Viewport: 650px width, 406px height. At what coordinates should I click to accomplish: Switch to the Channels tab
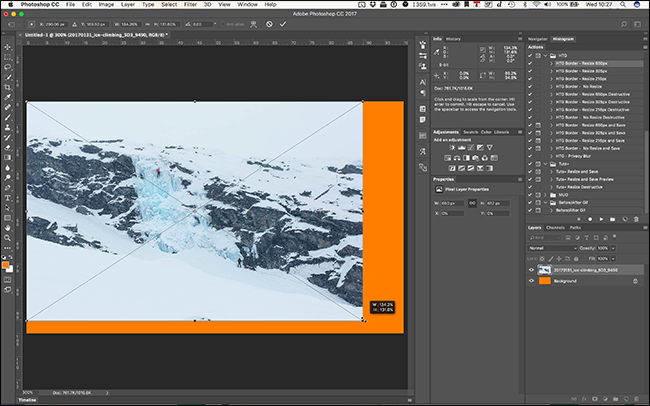[x=555, y=227]
